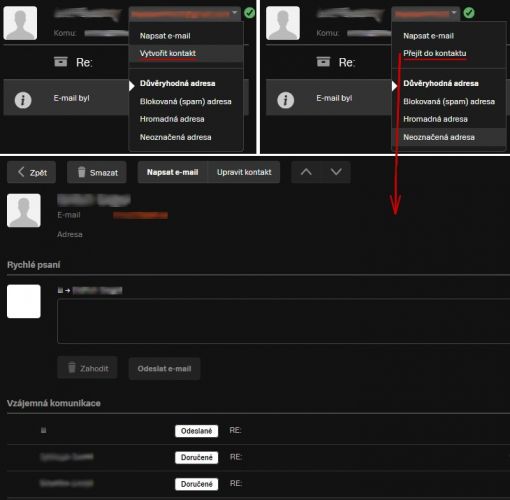Go to the next contact with the down chevron
The width and height of the screenshot is (510, 500).
coord(336,172)
